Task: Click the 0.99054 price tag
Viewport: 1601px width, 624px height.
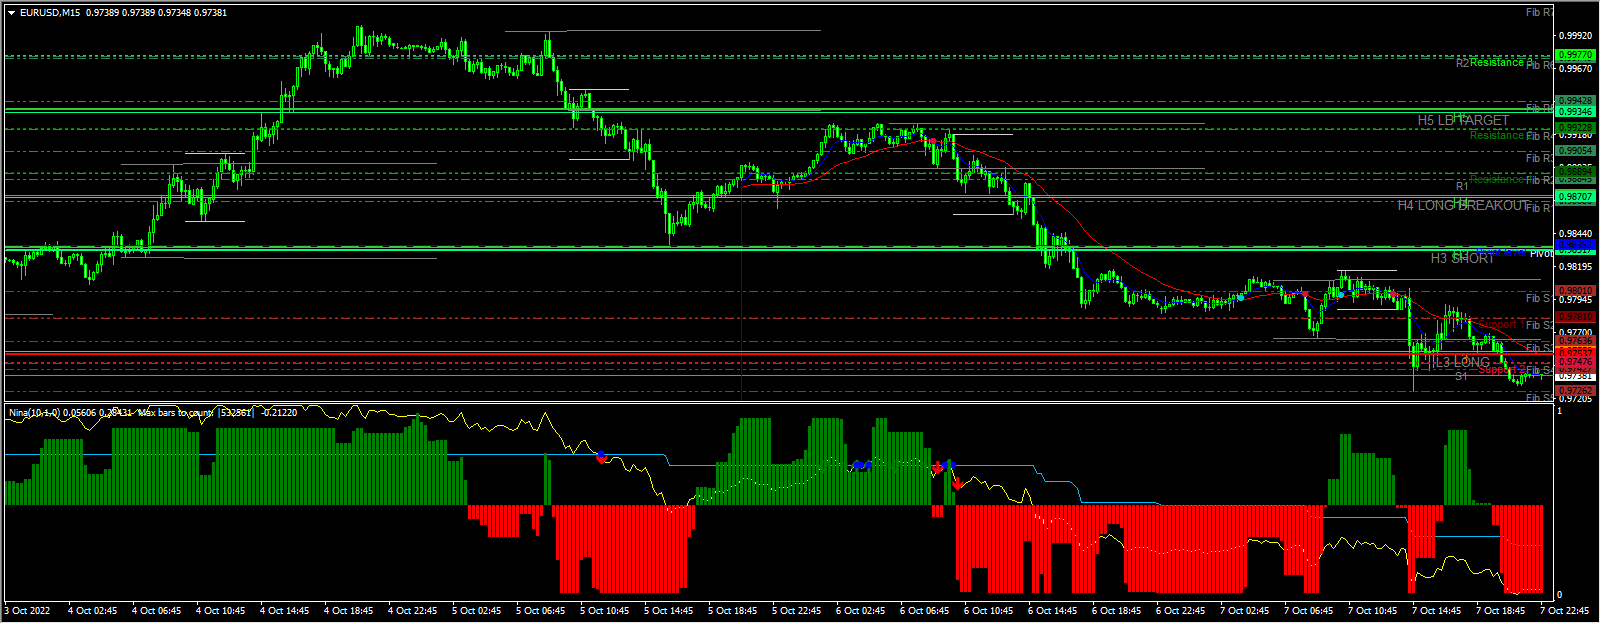Action: pyautogui.click(x=1576, y=151)
